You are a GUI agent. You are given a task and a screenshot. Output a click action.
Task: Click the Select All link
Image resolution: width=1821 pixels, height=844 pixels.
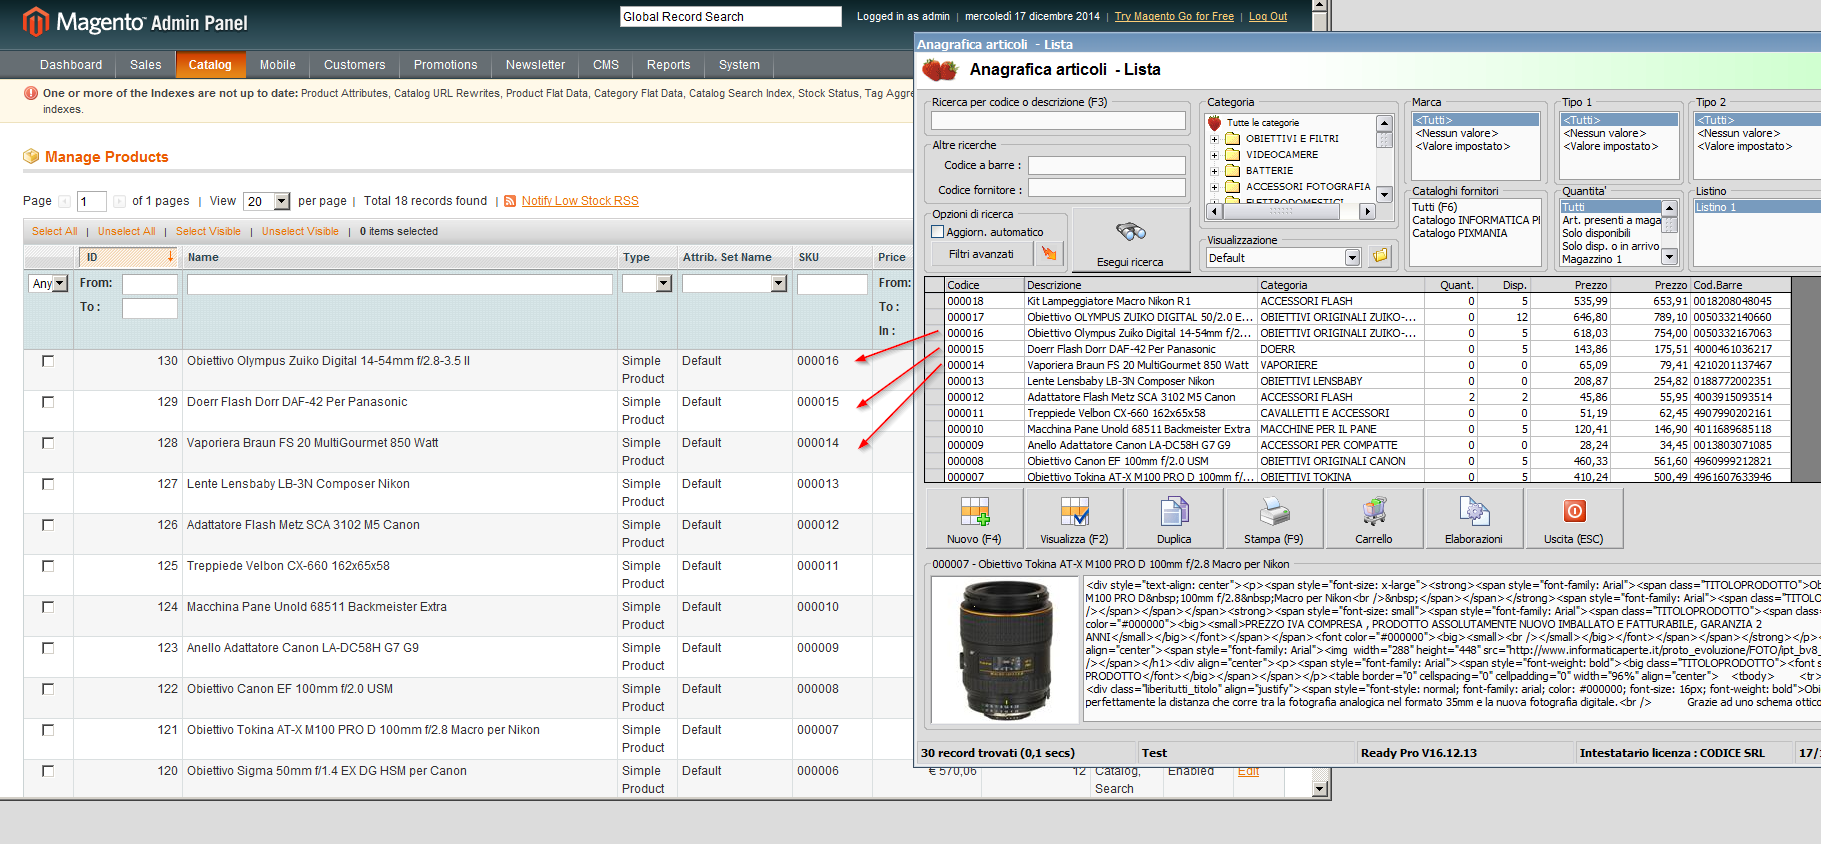(55, 231)
